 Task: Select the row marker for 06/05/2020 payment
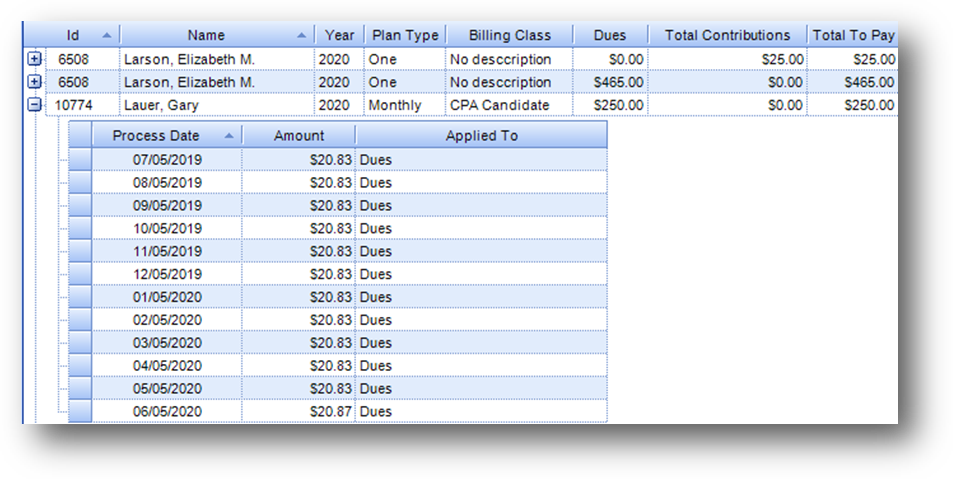(x=80, y=411)
